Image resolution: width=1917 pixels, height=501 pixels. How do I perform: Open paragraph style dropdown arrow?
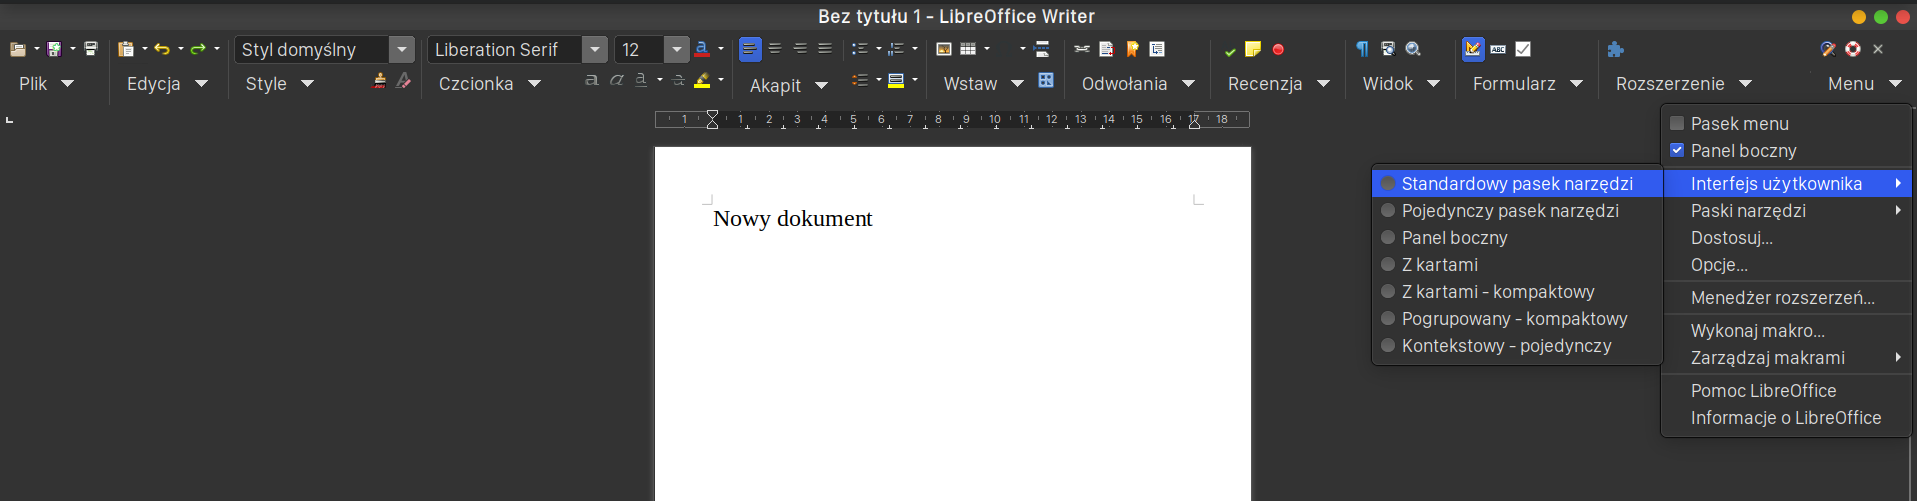(402, 49)
